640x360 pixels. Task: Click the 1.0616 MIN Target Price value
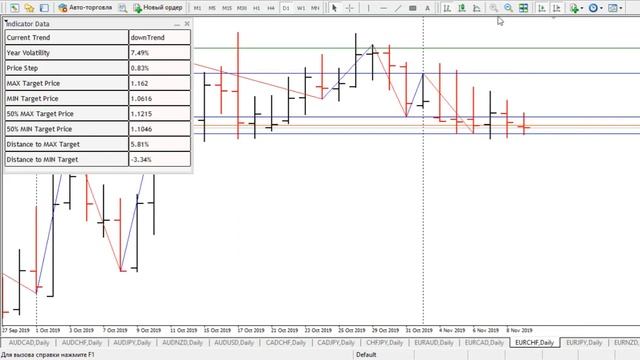pyautogui.click(x=160, y=98)
